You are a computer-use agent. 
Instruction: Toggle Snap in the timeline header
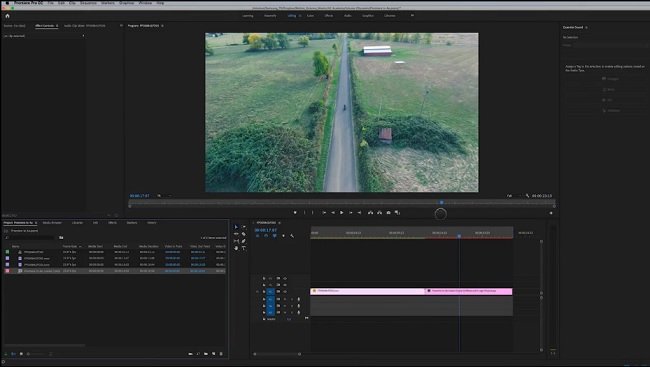[266, 236]
